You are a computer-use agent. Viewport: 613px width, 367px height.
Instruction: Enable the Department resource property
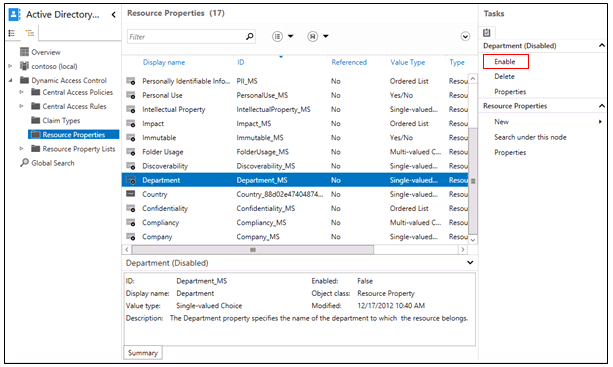[505, 62]
